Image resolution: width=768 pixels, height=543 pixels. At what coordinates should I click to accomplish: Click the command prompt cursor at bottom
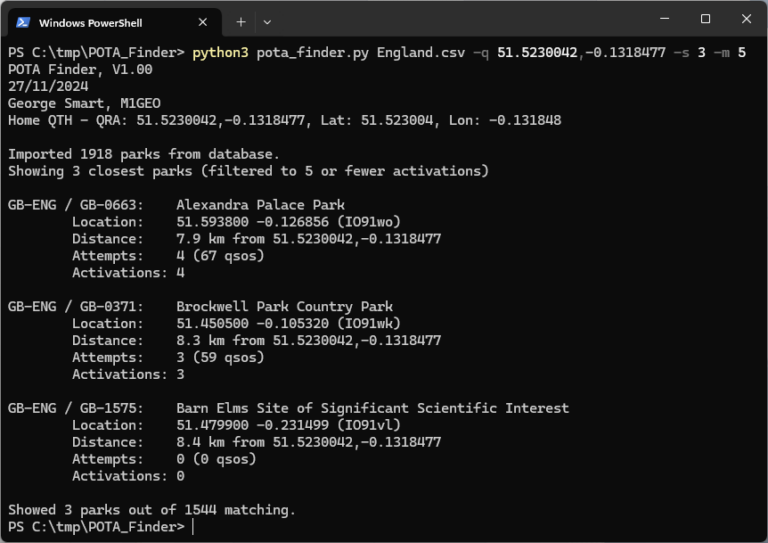coord(193,527)
